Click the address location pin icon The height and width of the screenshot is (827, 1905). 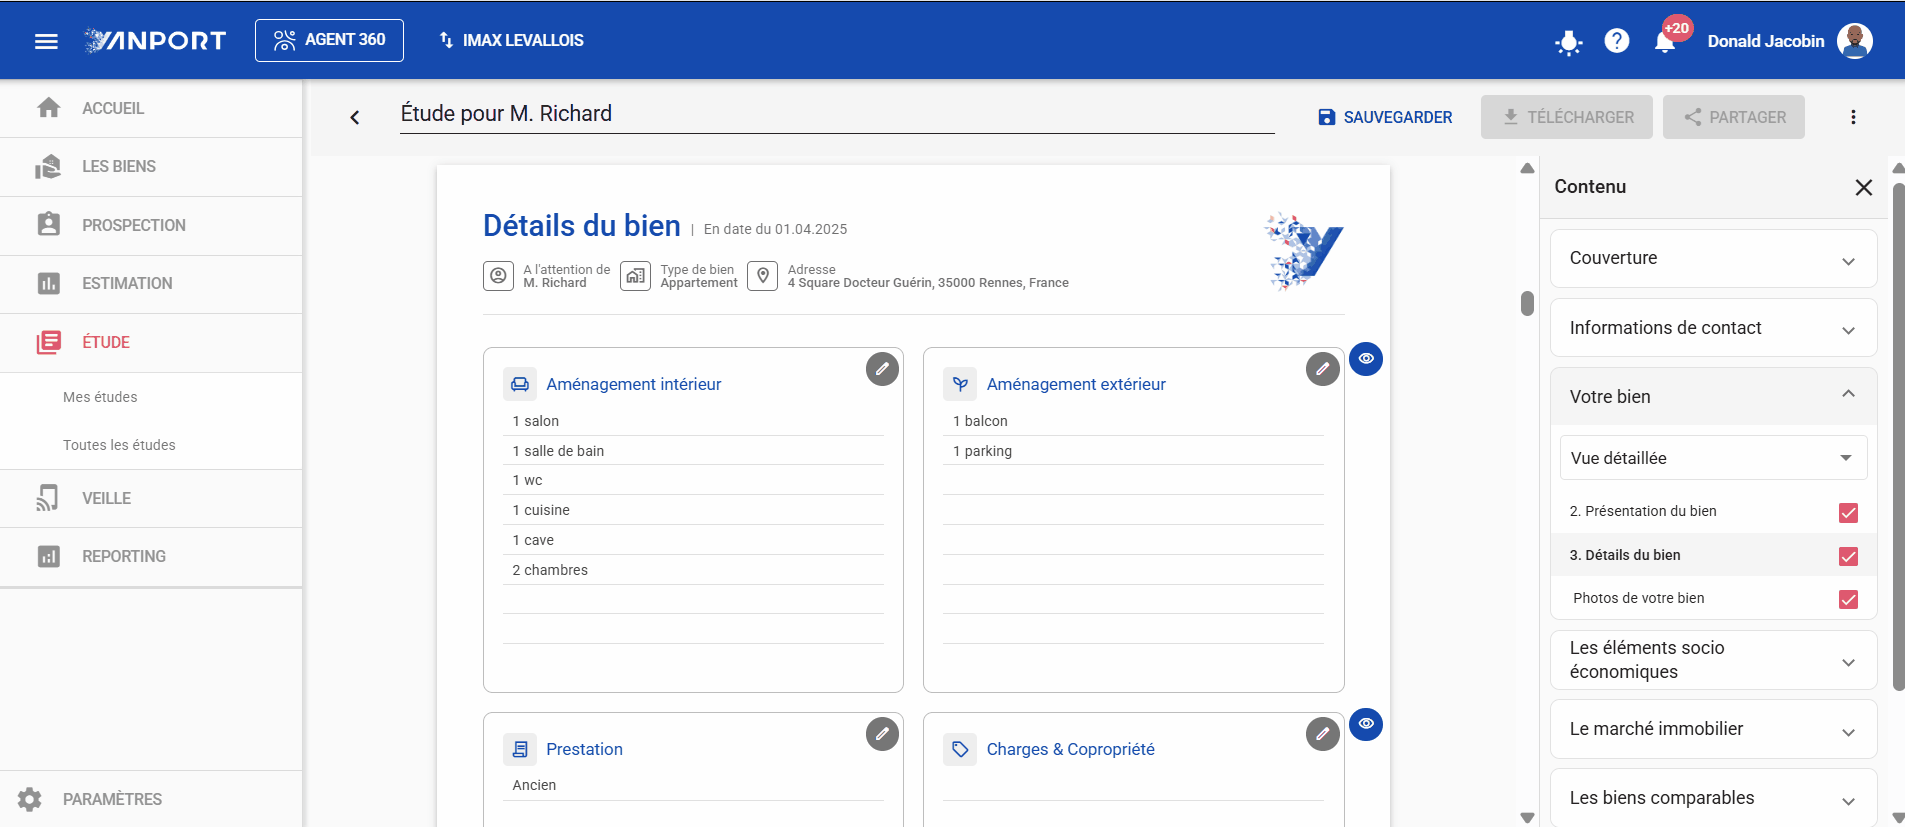763,276
